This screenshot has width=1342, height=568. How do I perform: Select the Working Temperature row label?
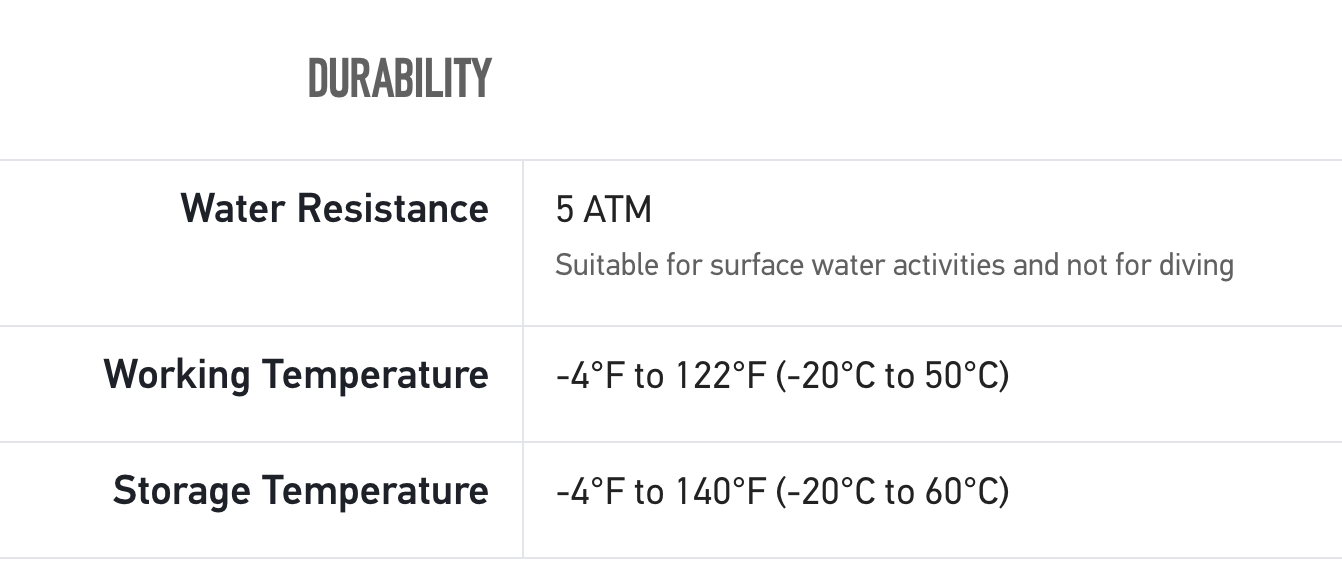coord(296,374)
